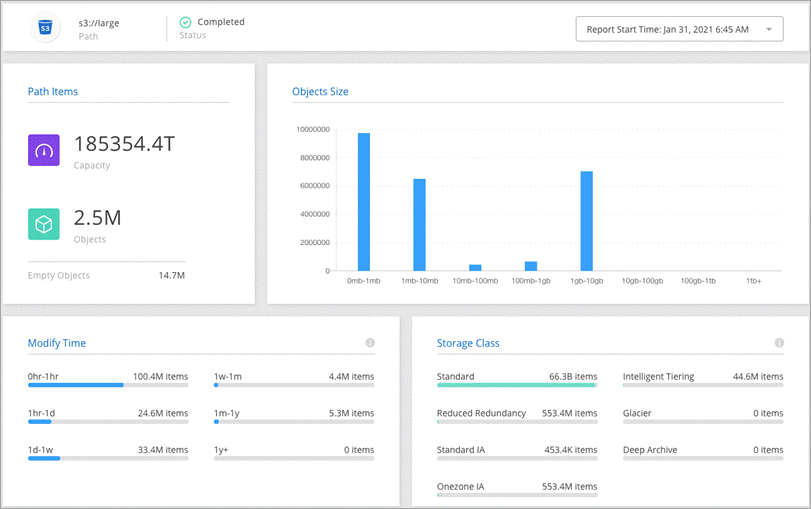Click the S3 bucket icon
The image size is (811, 509).
click(45, 28)
